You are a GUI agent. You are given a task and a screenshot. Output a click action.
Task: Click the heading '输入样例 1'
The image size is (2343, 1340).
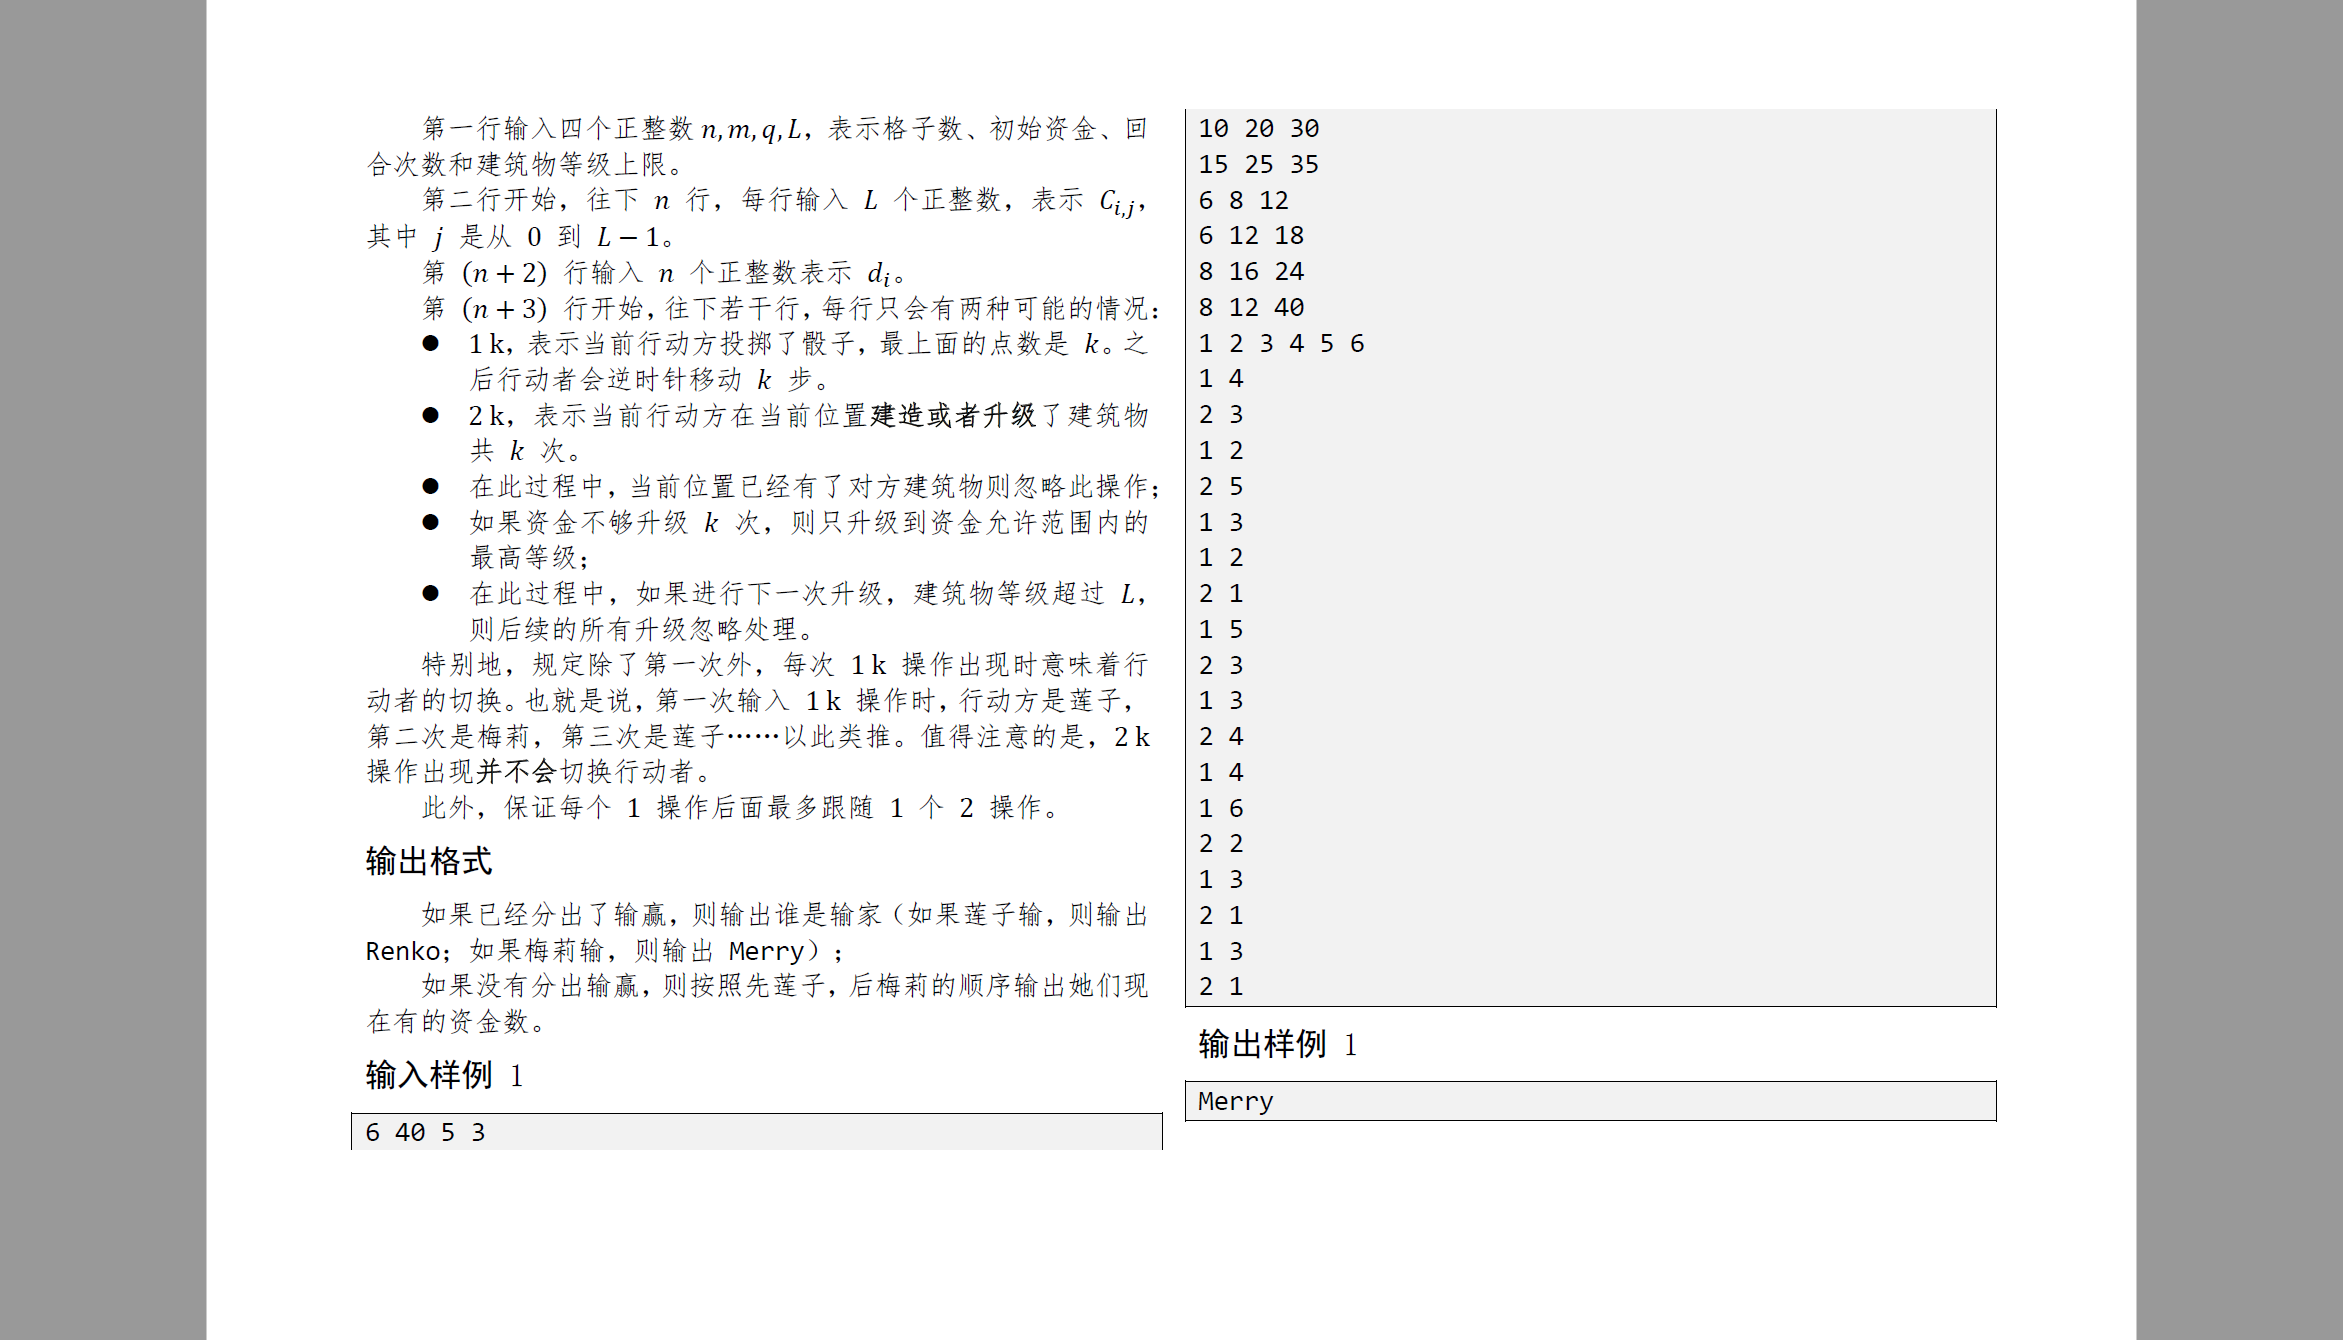444,1075
